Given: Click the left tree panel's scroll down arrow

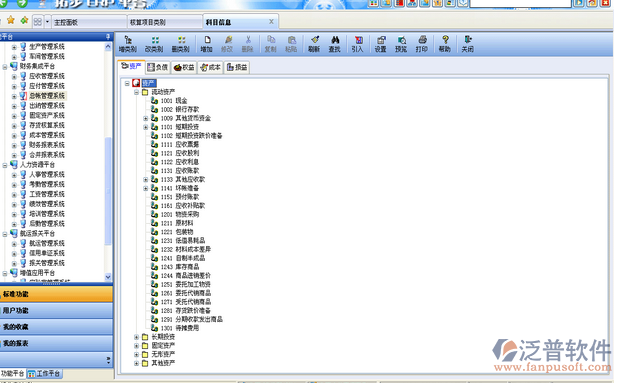Looking at the screenshot, I should 108,277.
